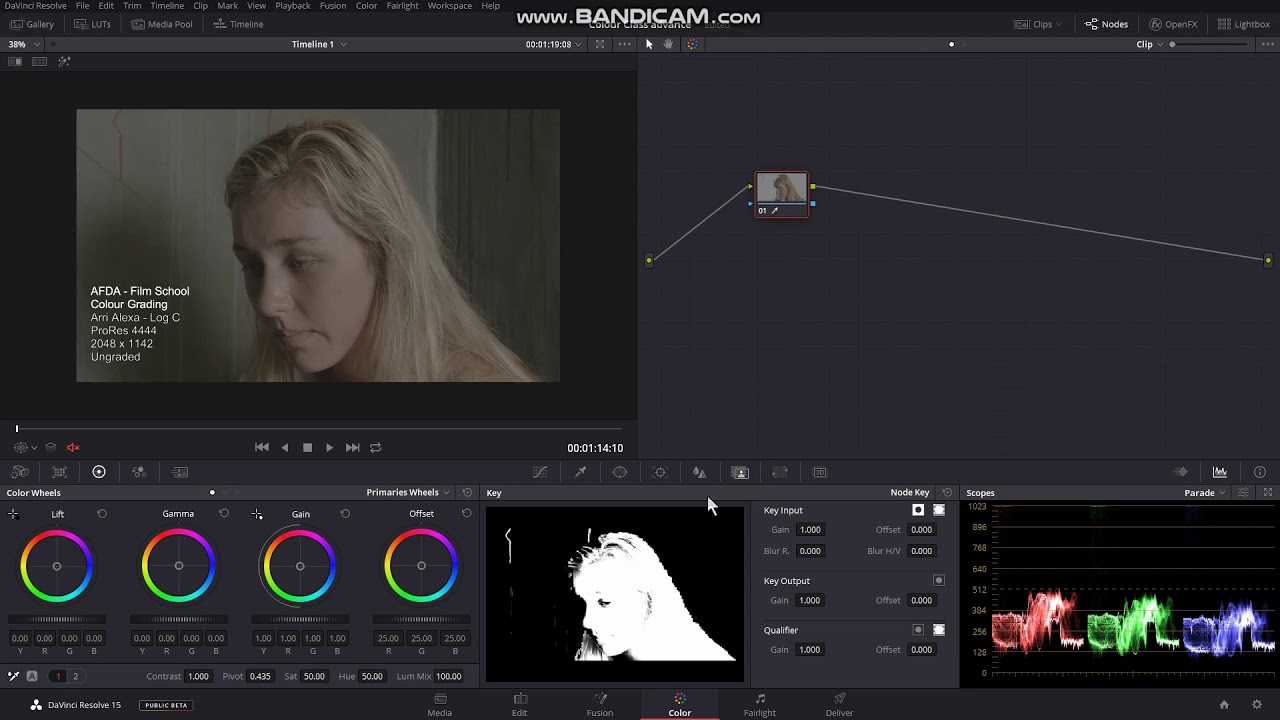
Task: Open the Primaries Wheels mode dropdown
Action: (x=408, y=492)
